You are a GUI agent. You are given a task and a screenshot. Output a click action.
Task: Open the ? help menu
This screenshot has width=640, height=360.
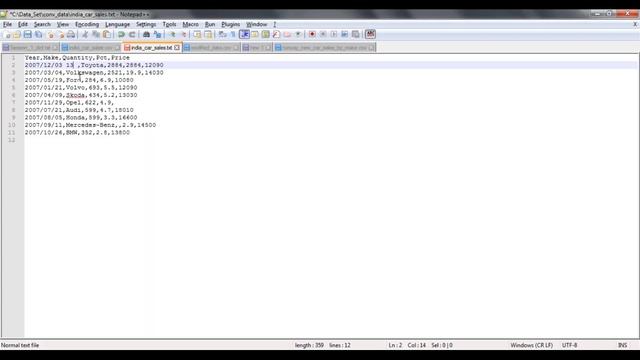(x=275, y=24)
